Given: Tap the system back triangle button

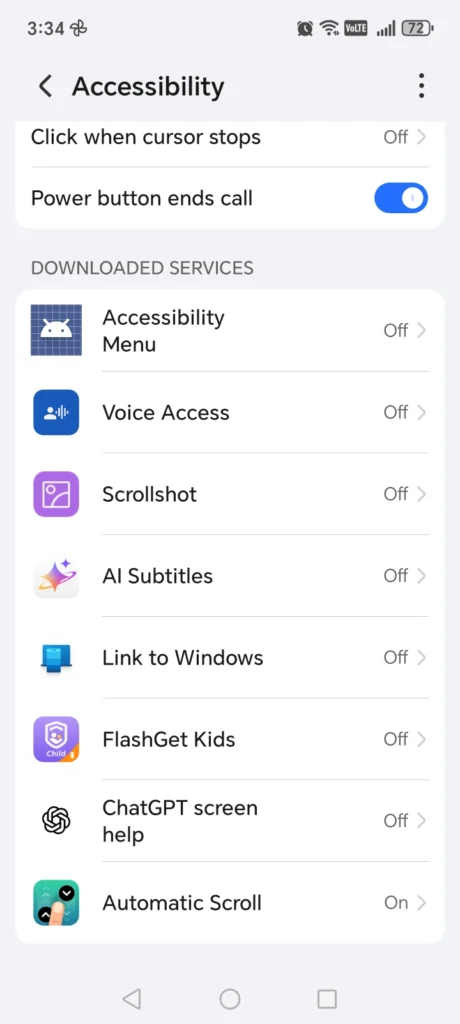Looking at the screenshot, I should tap(132, 998).
